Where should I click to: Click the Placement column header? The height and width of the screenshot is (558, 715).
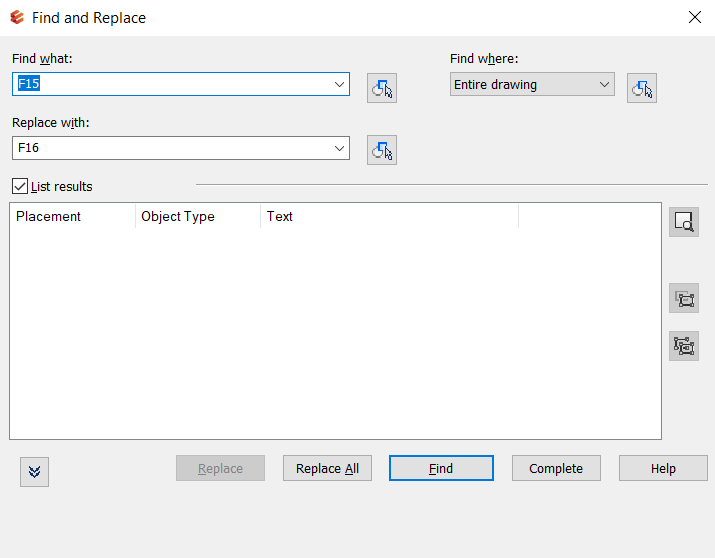pyautogui.click(x=72, y=216)
